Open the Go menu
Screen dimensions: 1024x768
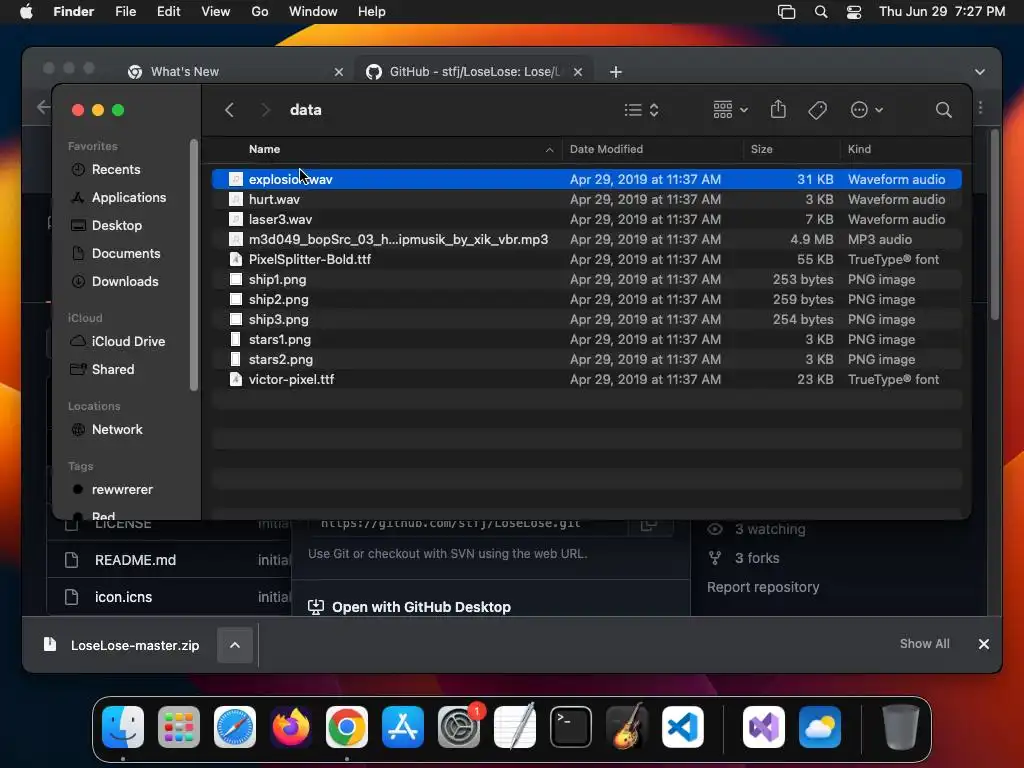260,12
